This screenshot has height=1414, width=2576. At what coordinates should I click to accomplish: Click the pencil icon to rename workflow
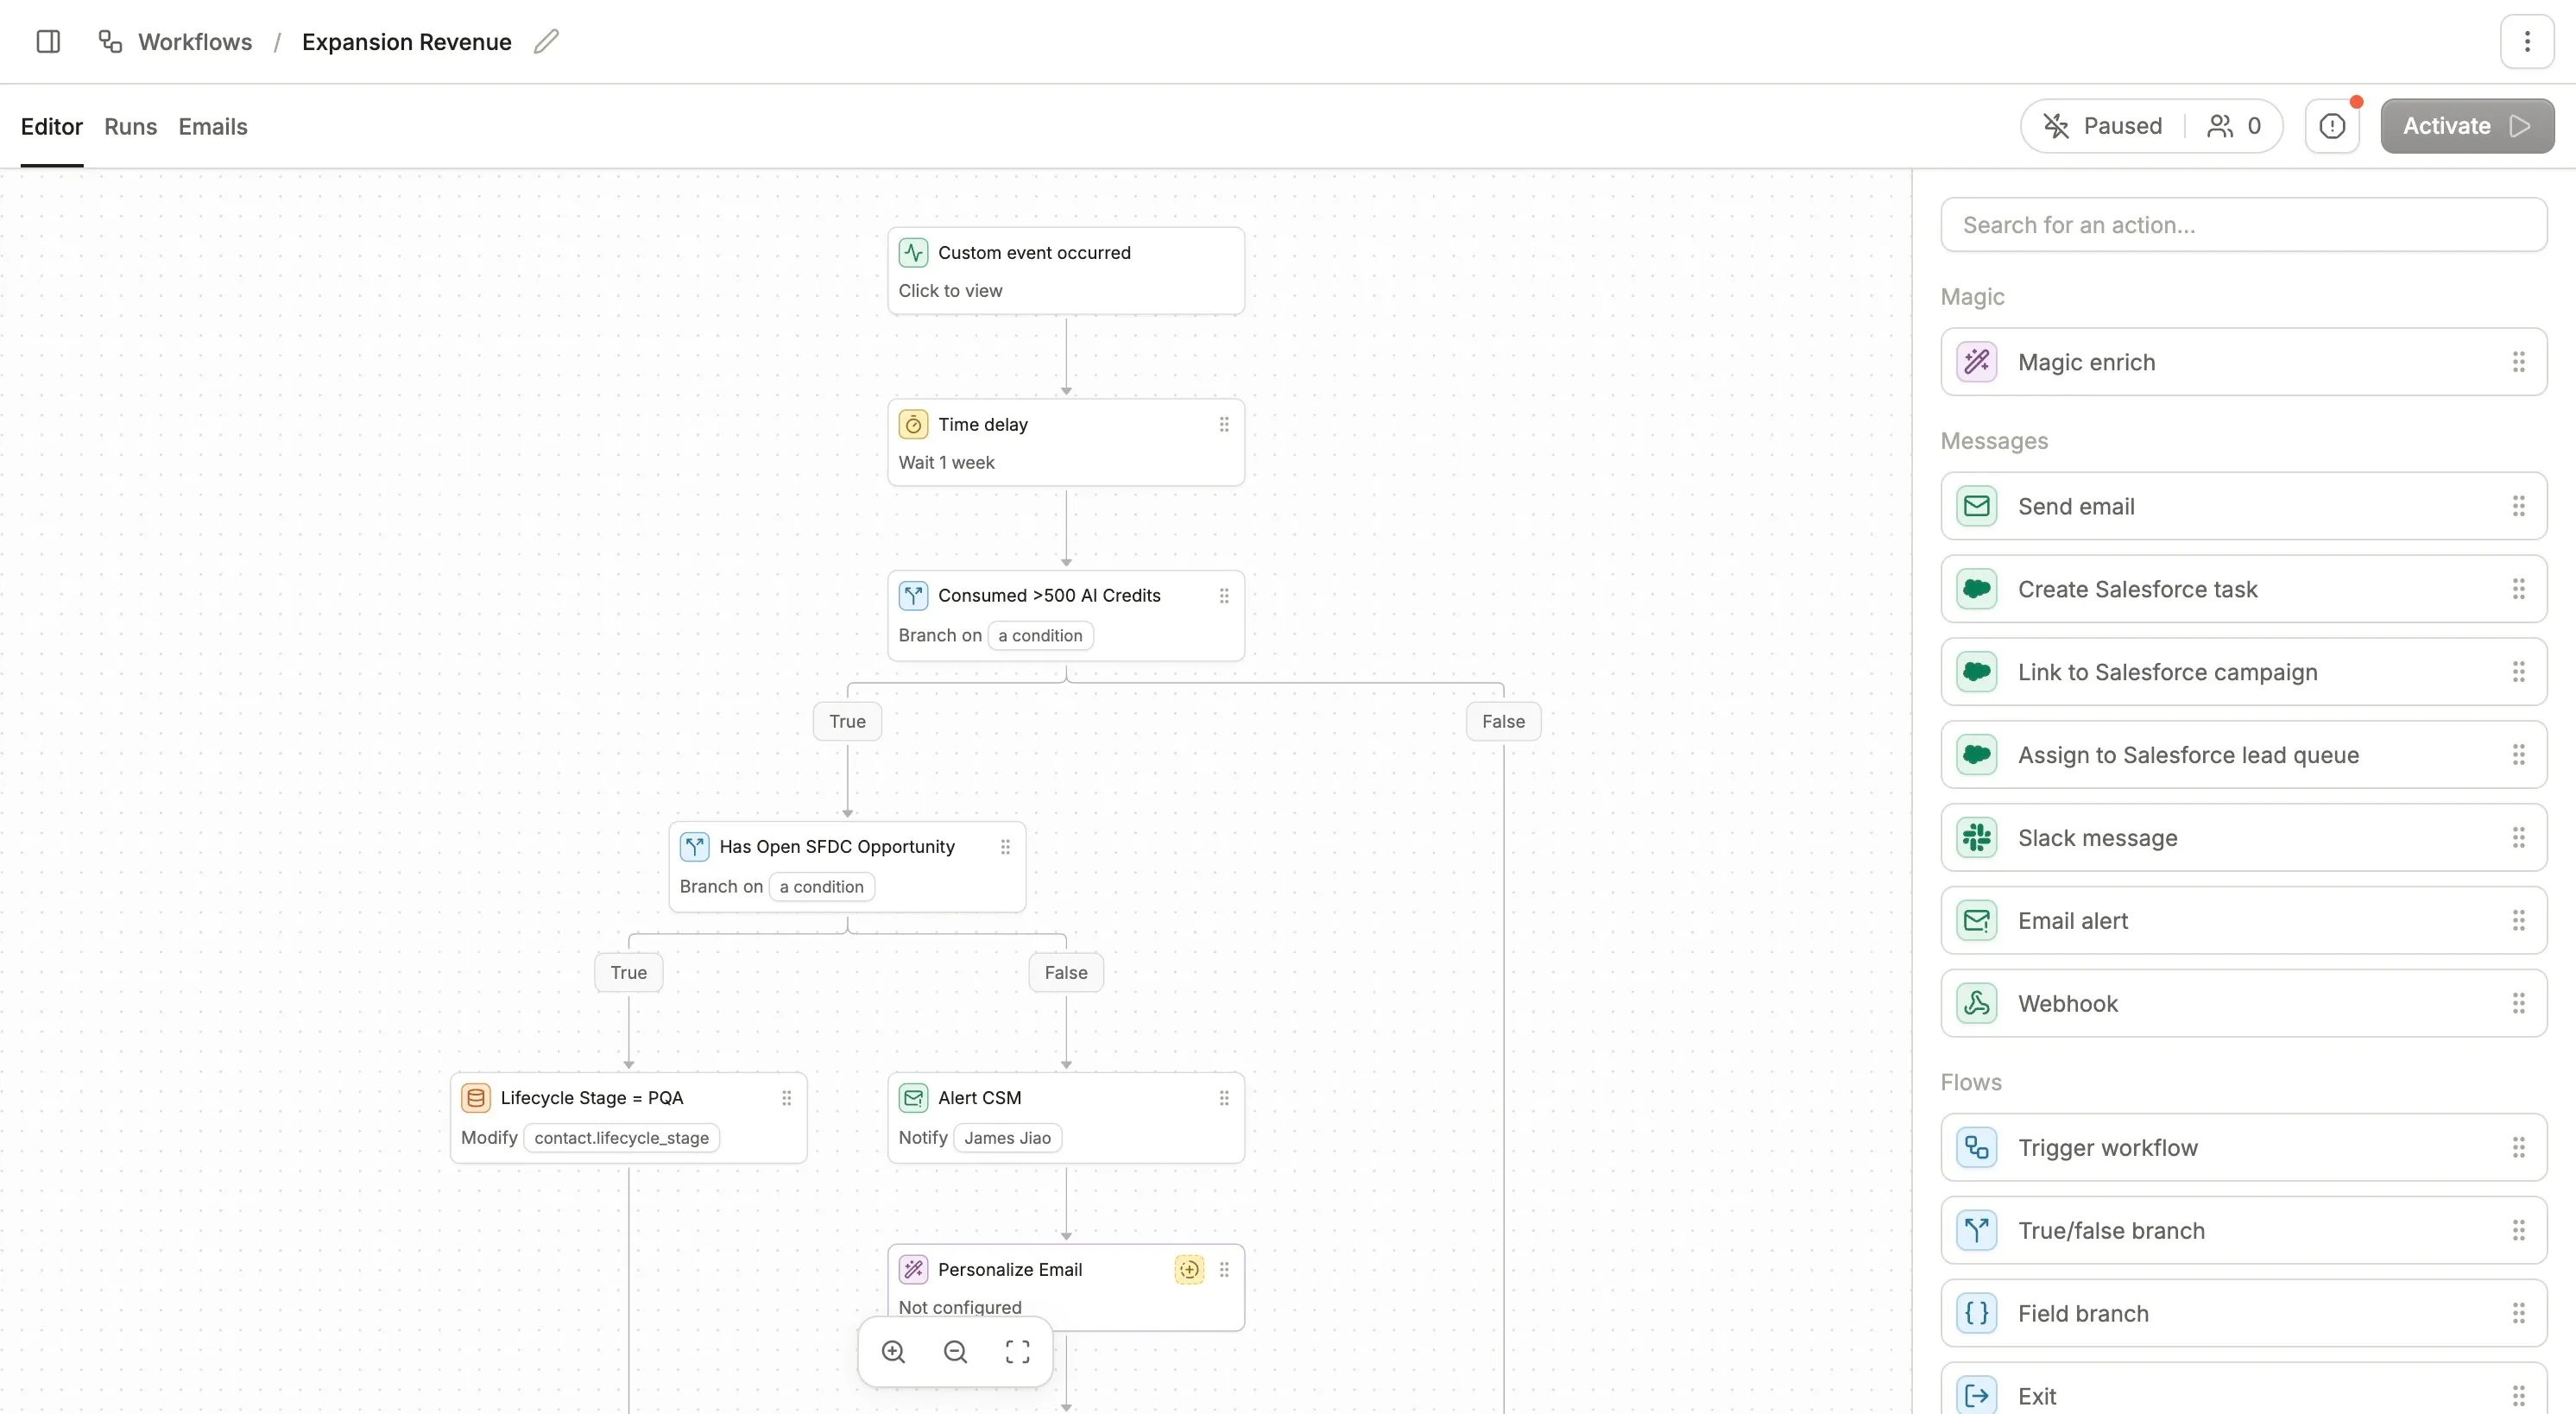click(546, 42)
